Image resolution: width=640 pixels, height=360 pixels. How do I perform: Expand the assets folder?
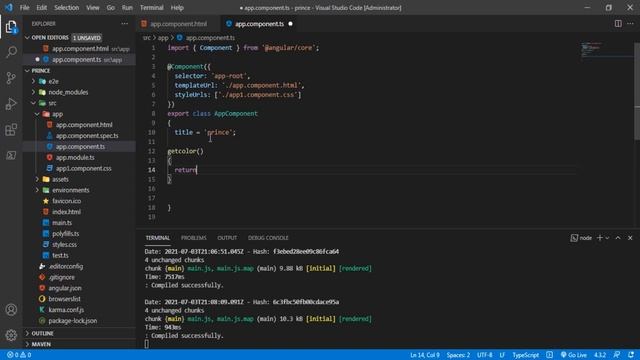coord(37,179)
